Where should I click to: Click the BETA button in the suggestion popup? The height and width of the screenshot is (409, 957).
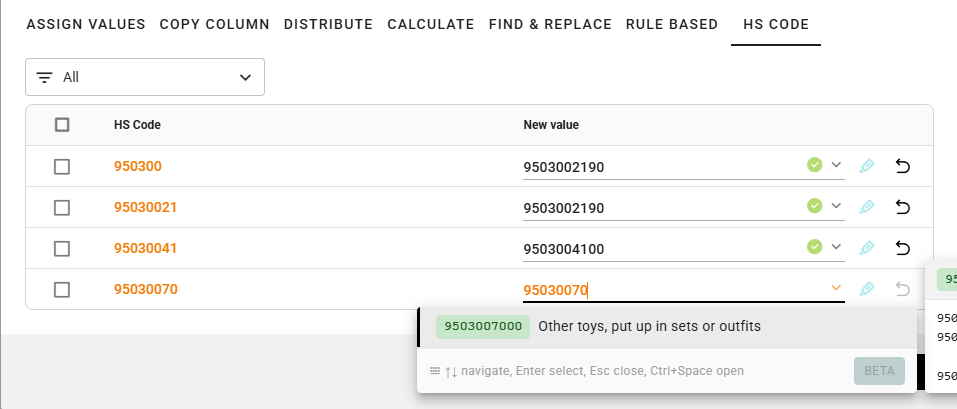click(879, 371)
